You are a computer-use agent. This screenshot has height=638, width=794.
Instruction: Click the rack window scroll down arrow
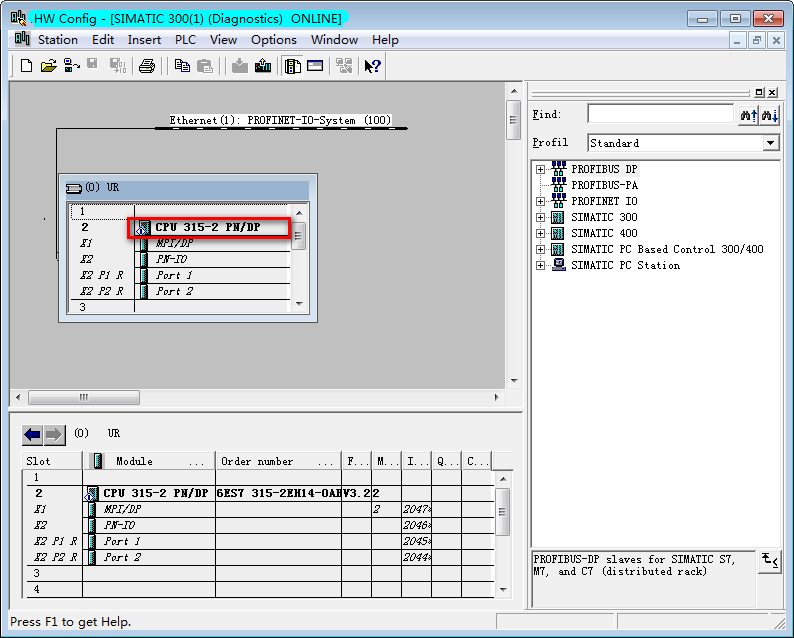(x=299, y=304)
